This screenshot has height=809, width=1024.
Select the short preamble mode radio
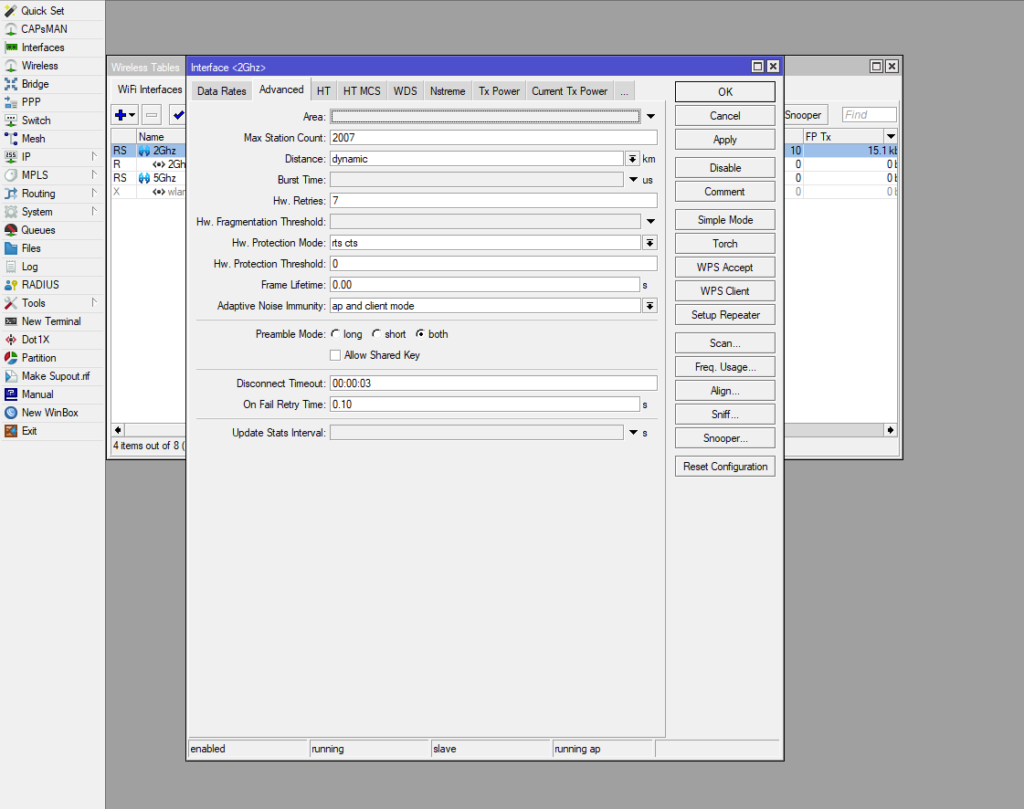coord(376,334)
